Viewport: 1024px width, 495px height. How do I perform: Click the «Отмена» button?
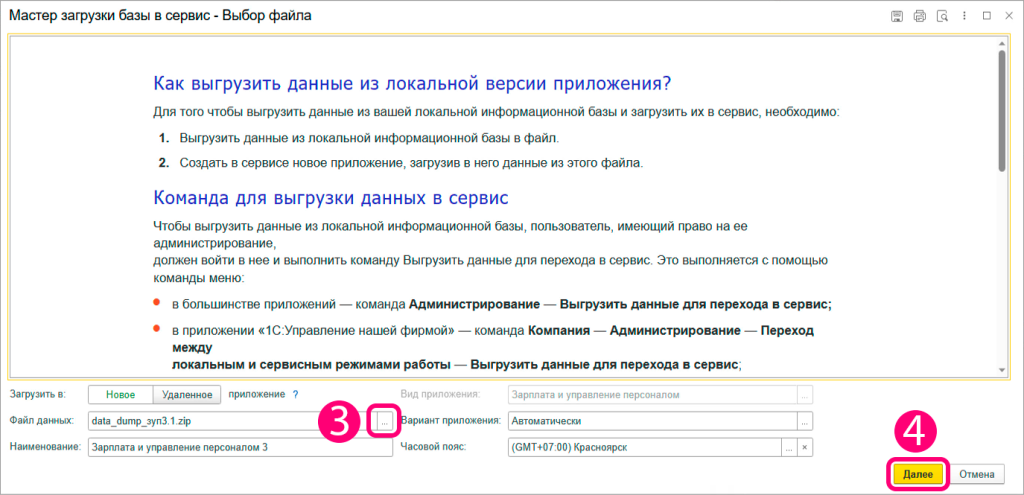[x=977, y=474]
